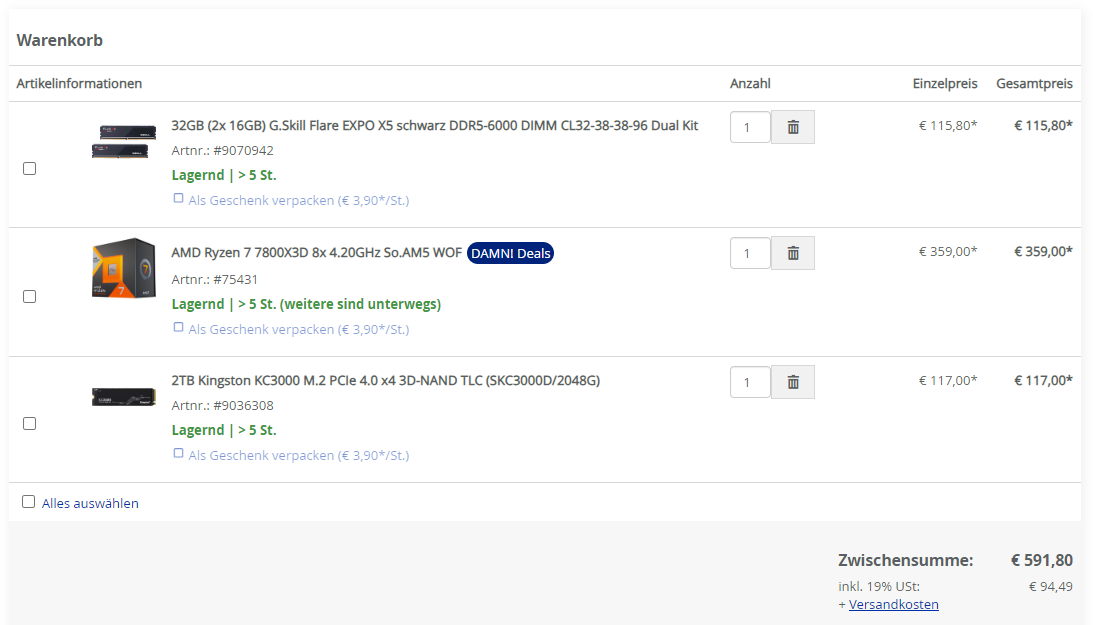This screenshot has height=625, width=1093.
Task: Click quantity field of Kingston KC3000 SSD
Action: (750, 382)
